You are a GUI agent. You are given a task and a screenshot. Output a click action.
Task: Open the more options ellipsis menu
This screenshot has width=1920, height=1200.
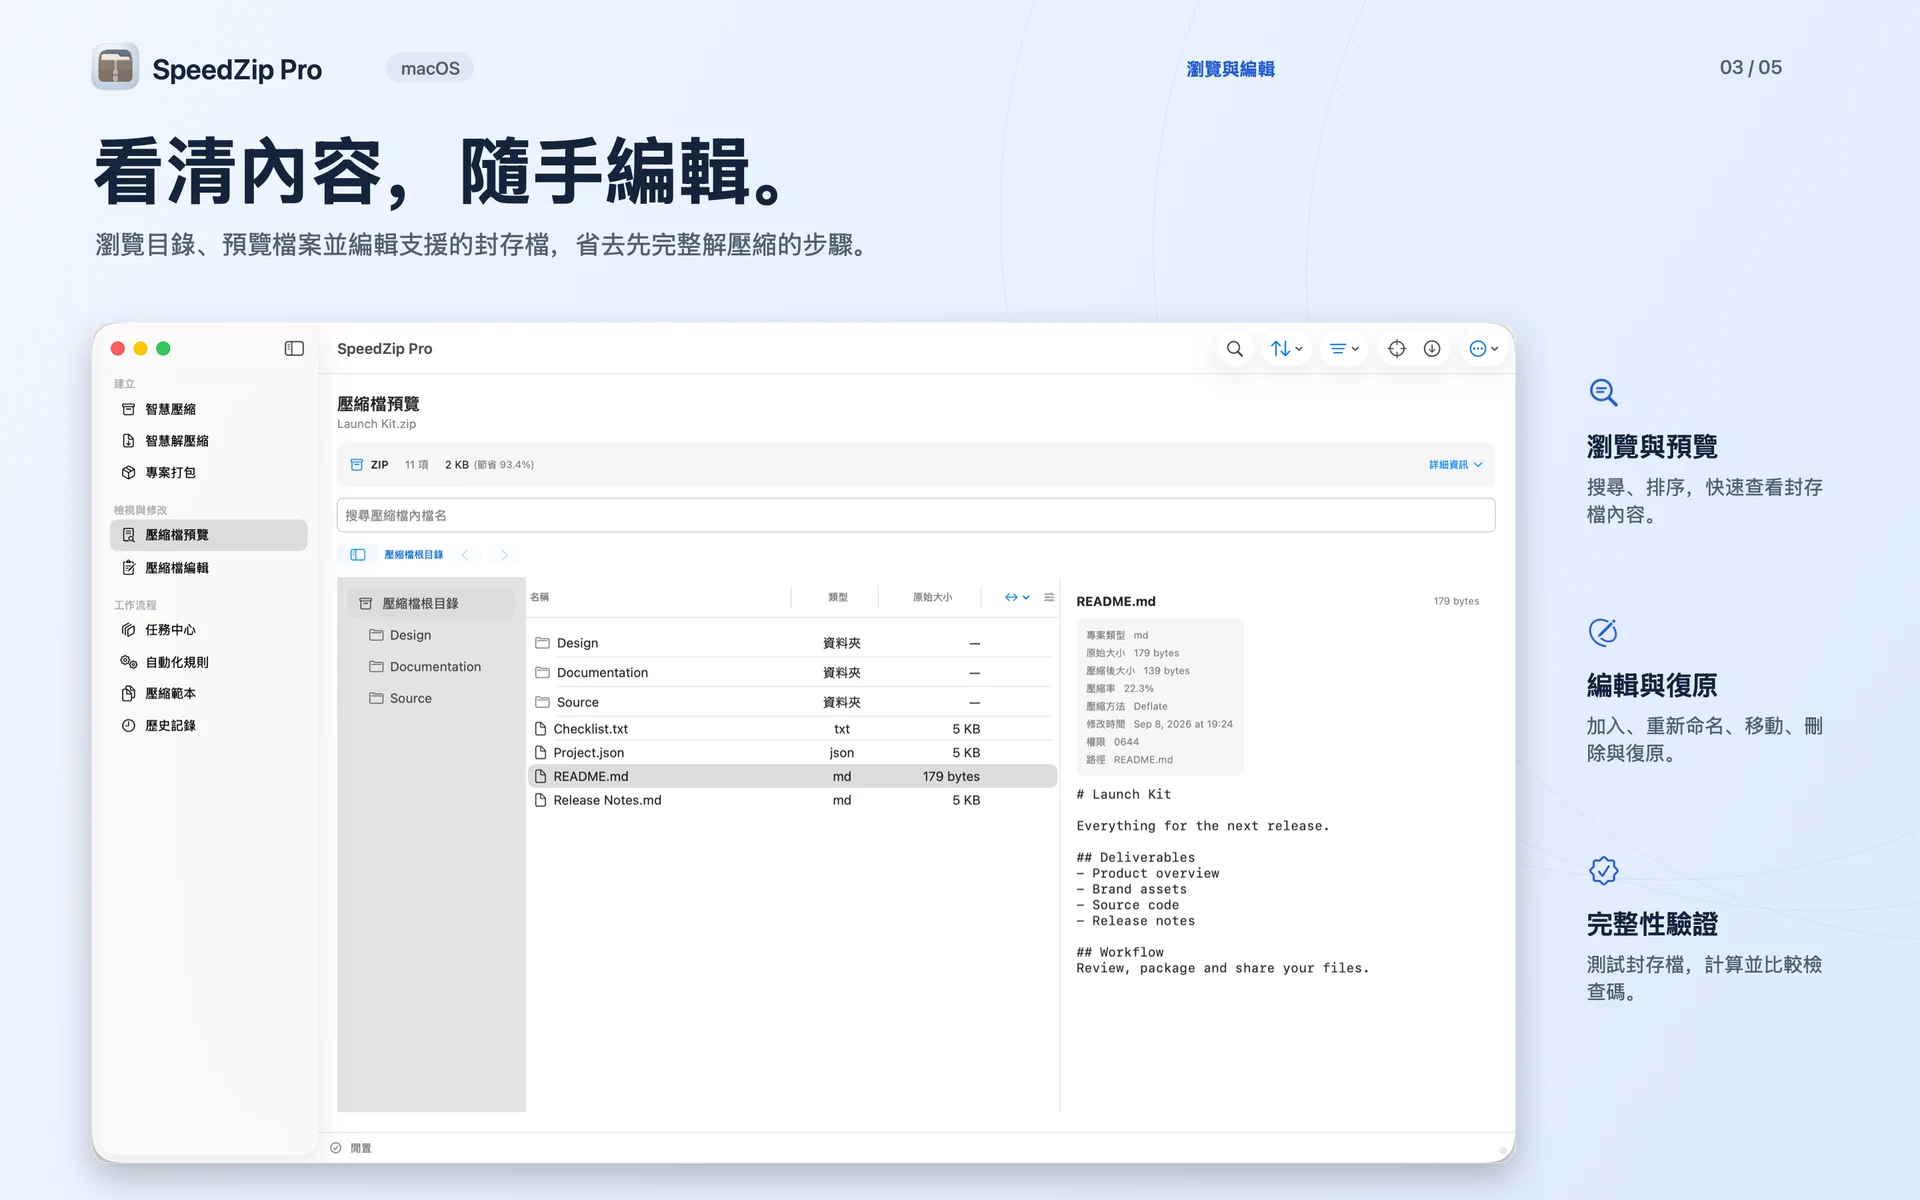pyautogui.click(x=1484, y=349)
